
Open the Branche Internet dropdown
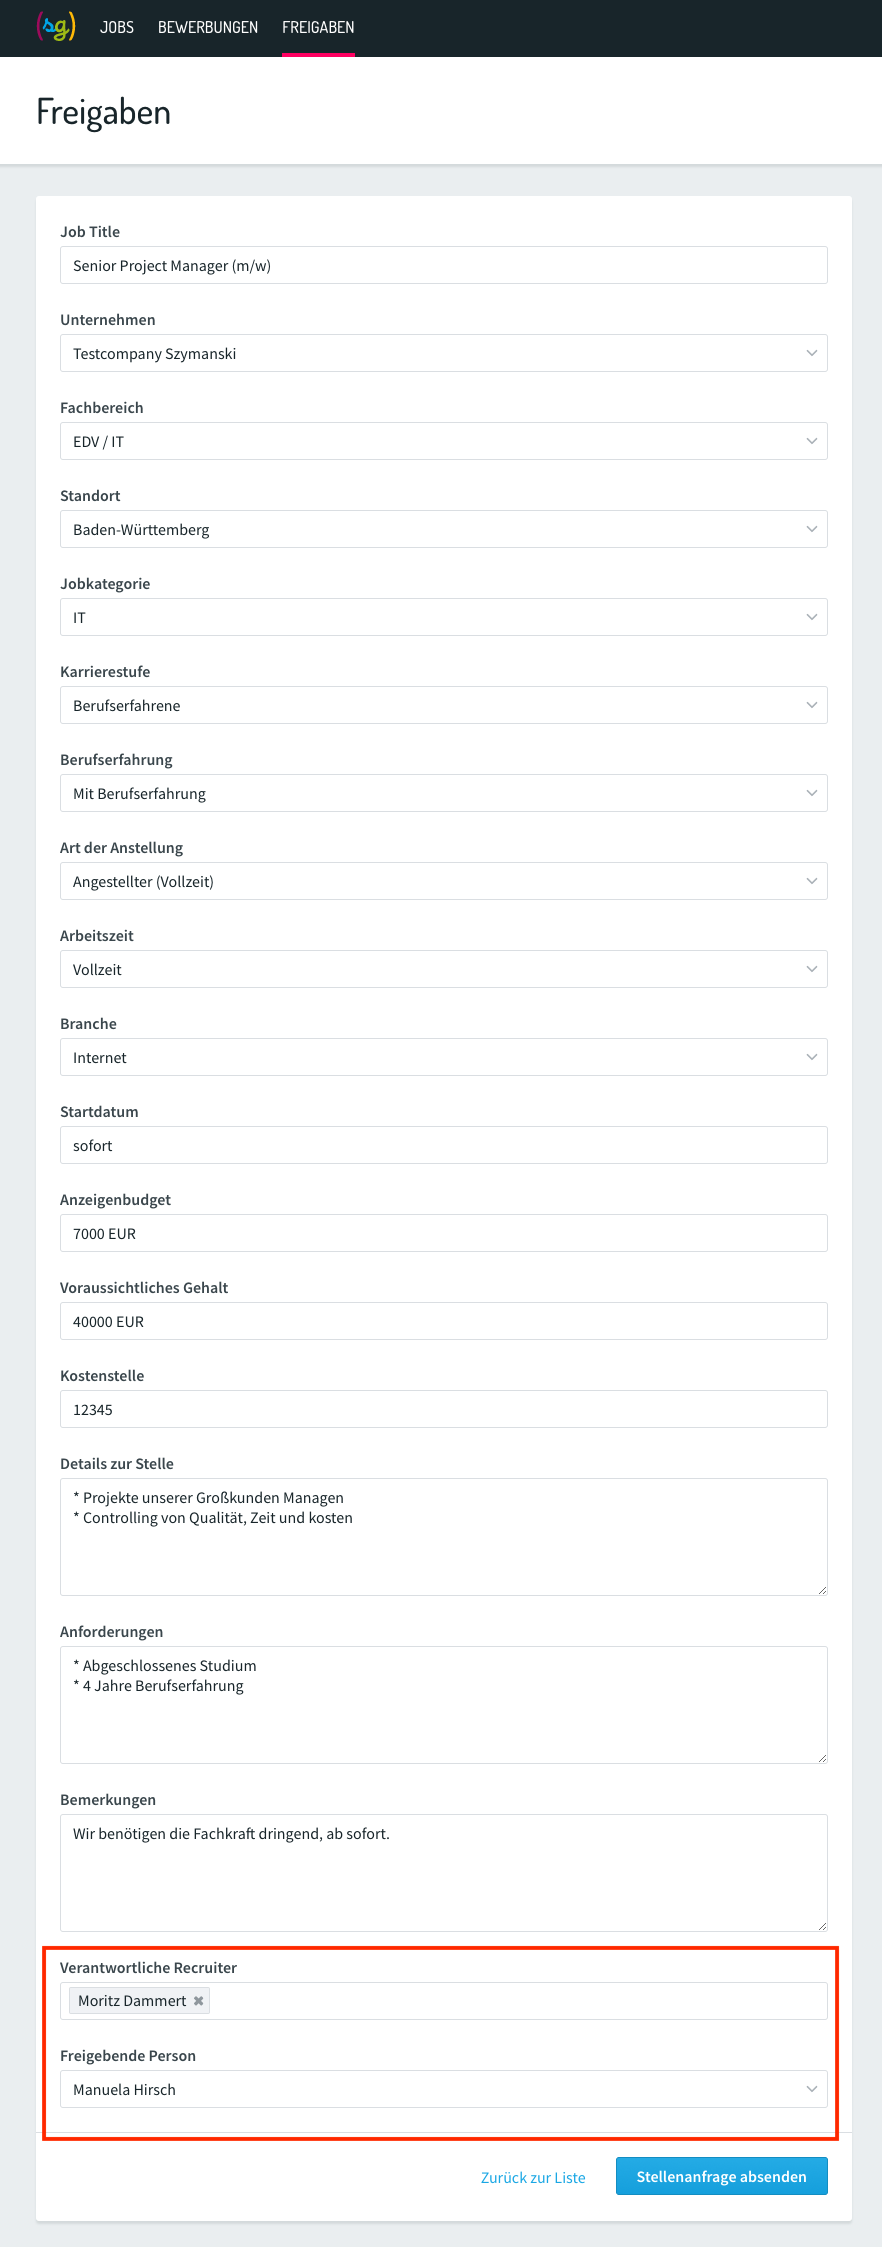444,1057
